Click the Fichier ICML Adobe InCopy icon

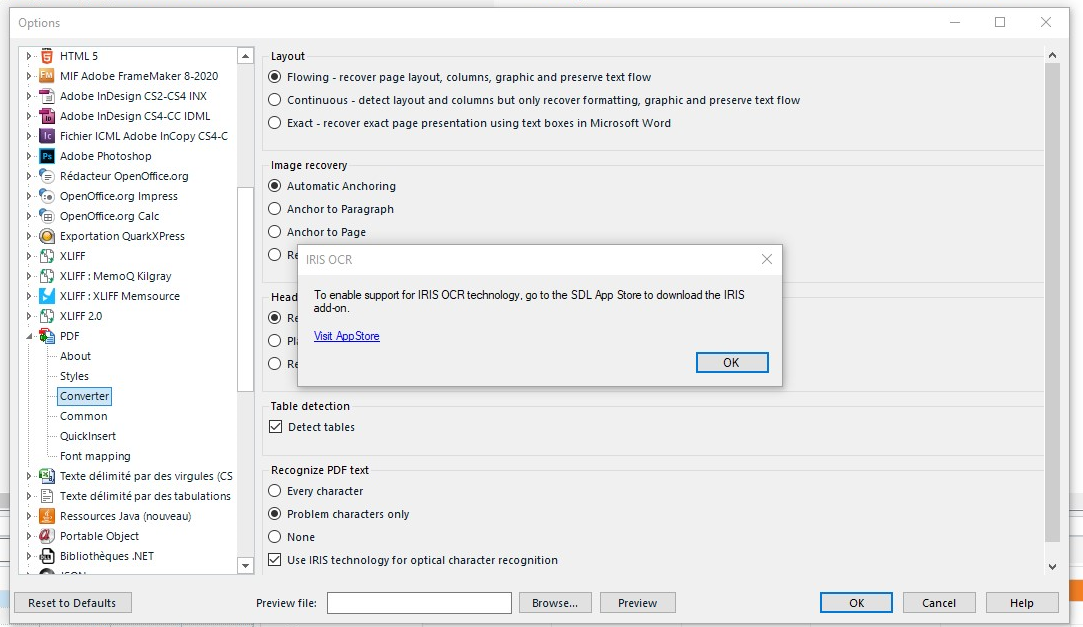pyautogui.click(x=47, y=136)
